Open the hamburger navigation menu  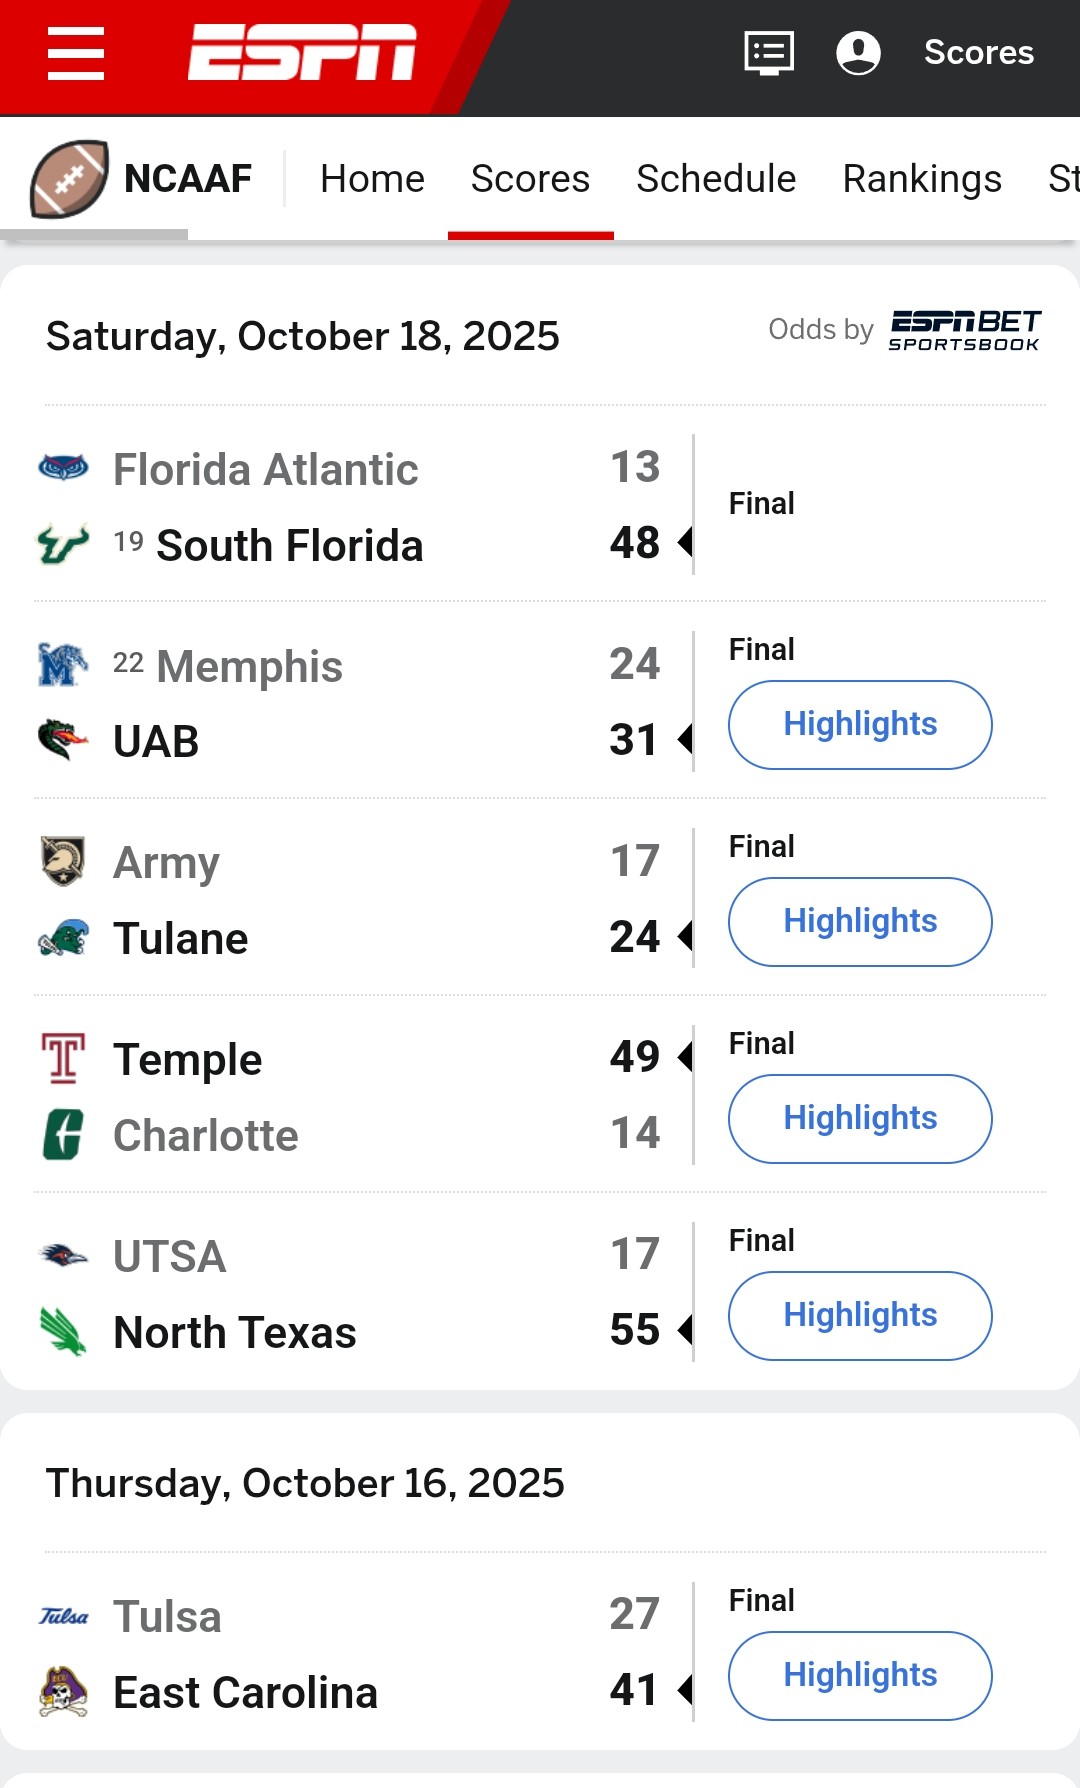(76, 53)
